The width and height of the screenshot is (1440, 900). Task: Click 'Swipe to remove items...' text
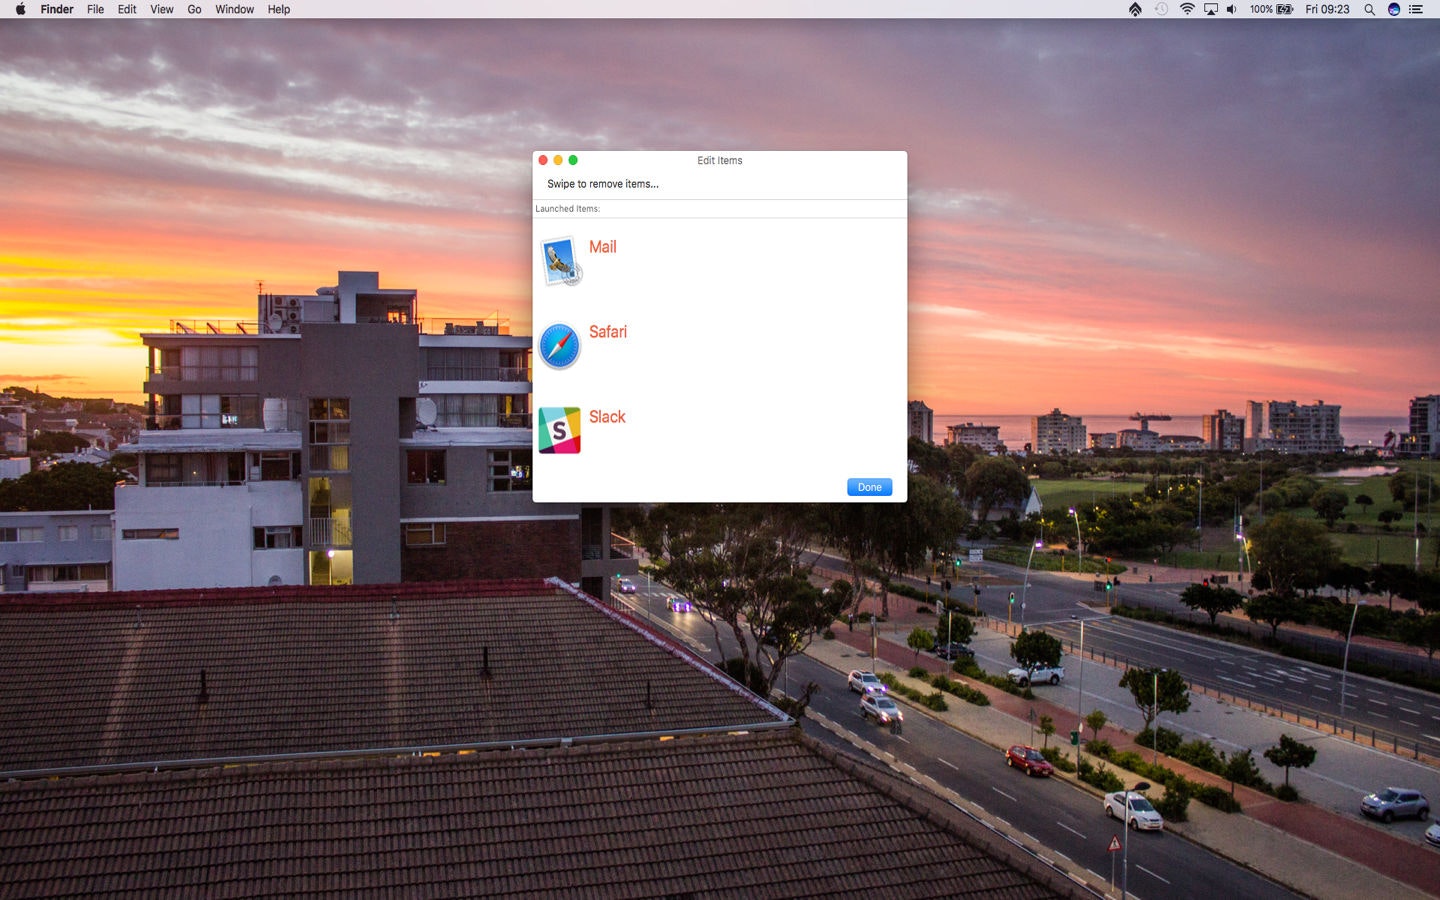tap(603, 184)
